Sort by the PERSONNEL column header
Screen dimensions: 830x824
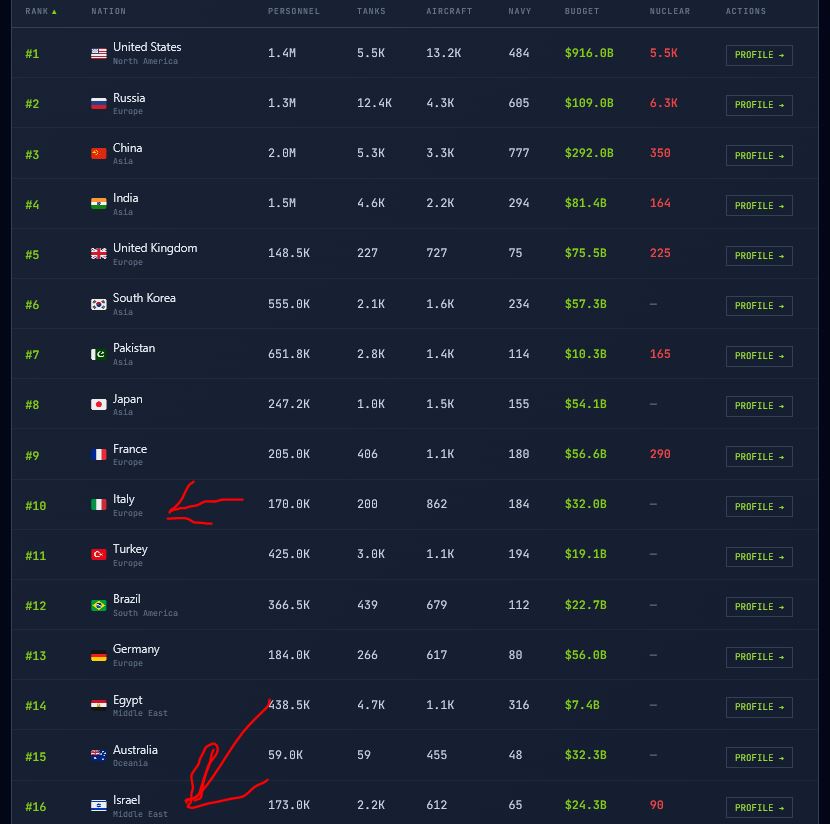(x=294, y=11)
